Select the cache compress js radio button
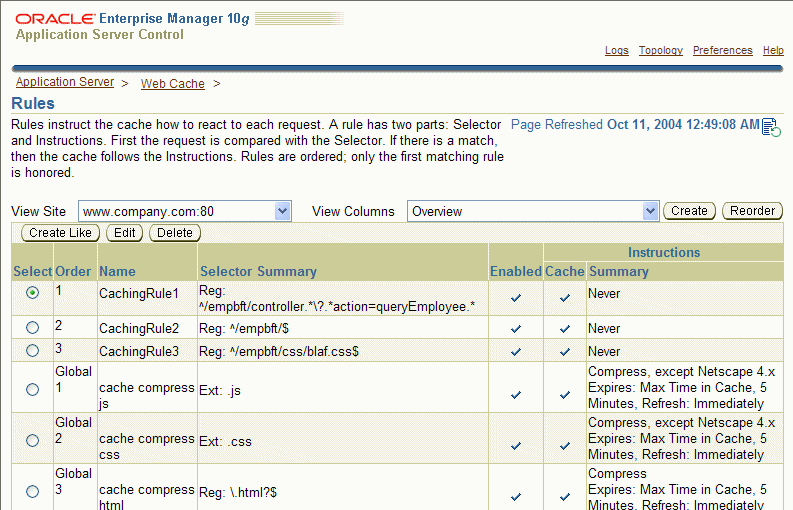The width and height of the screenshot is (793, 510). tap(32, 389)
